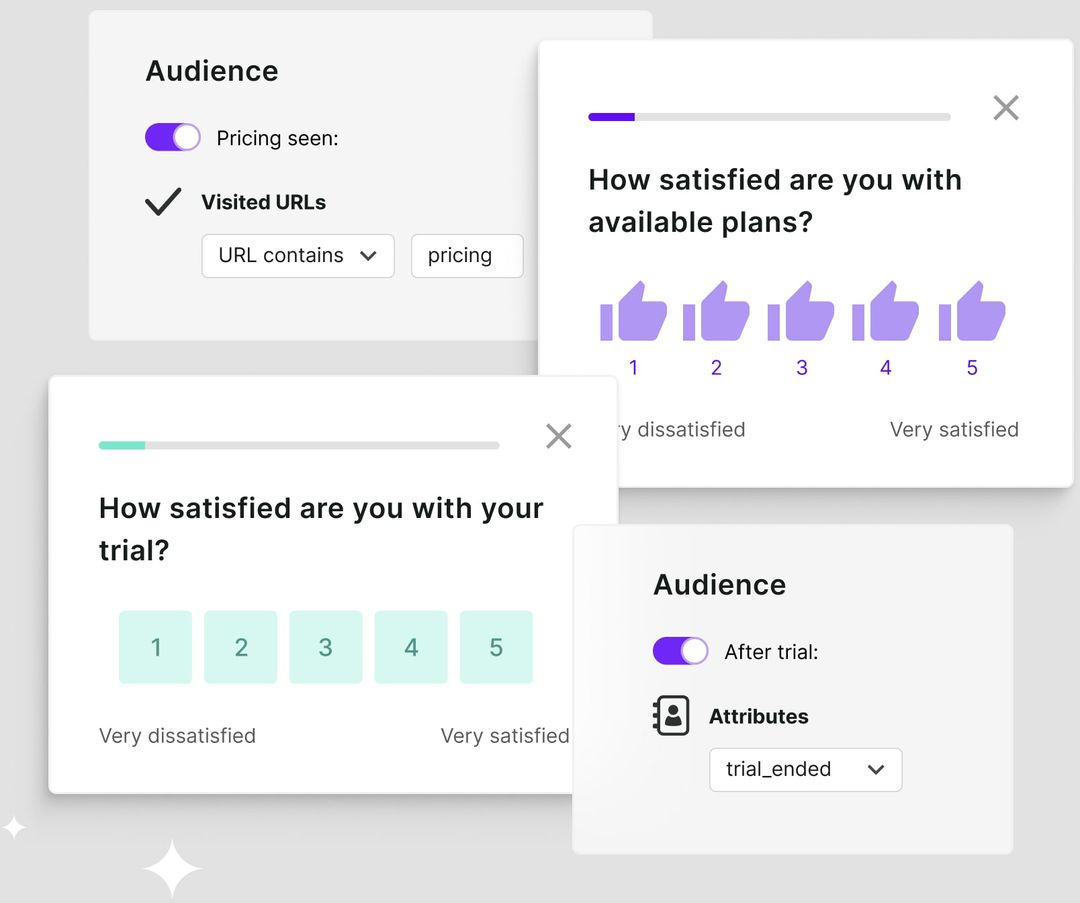Close the trial satisfaction survey
The height and width of the screenshot is (903, 1080).
click(x=558, y=436)
